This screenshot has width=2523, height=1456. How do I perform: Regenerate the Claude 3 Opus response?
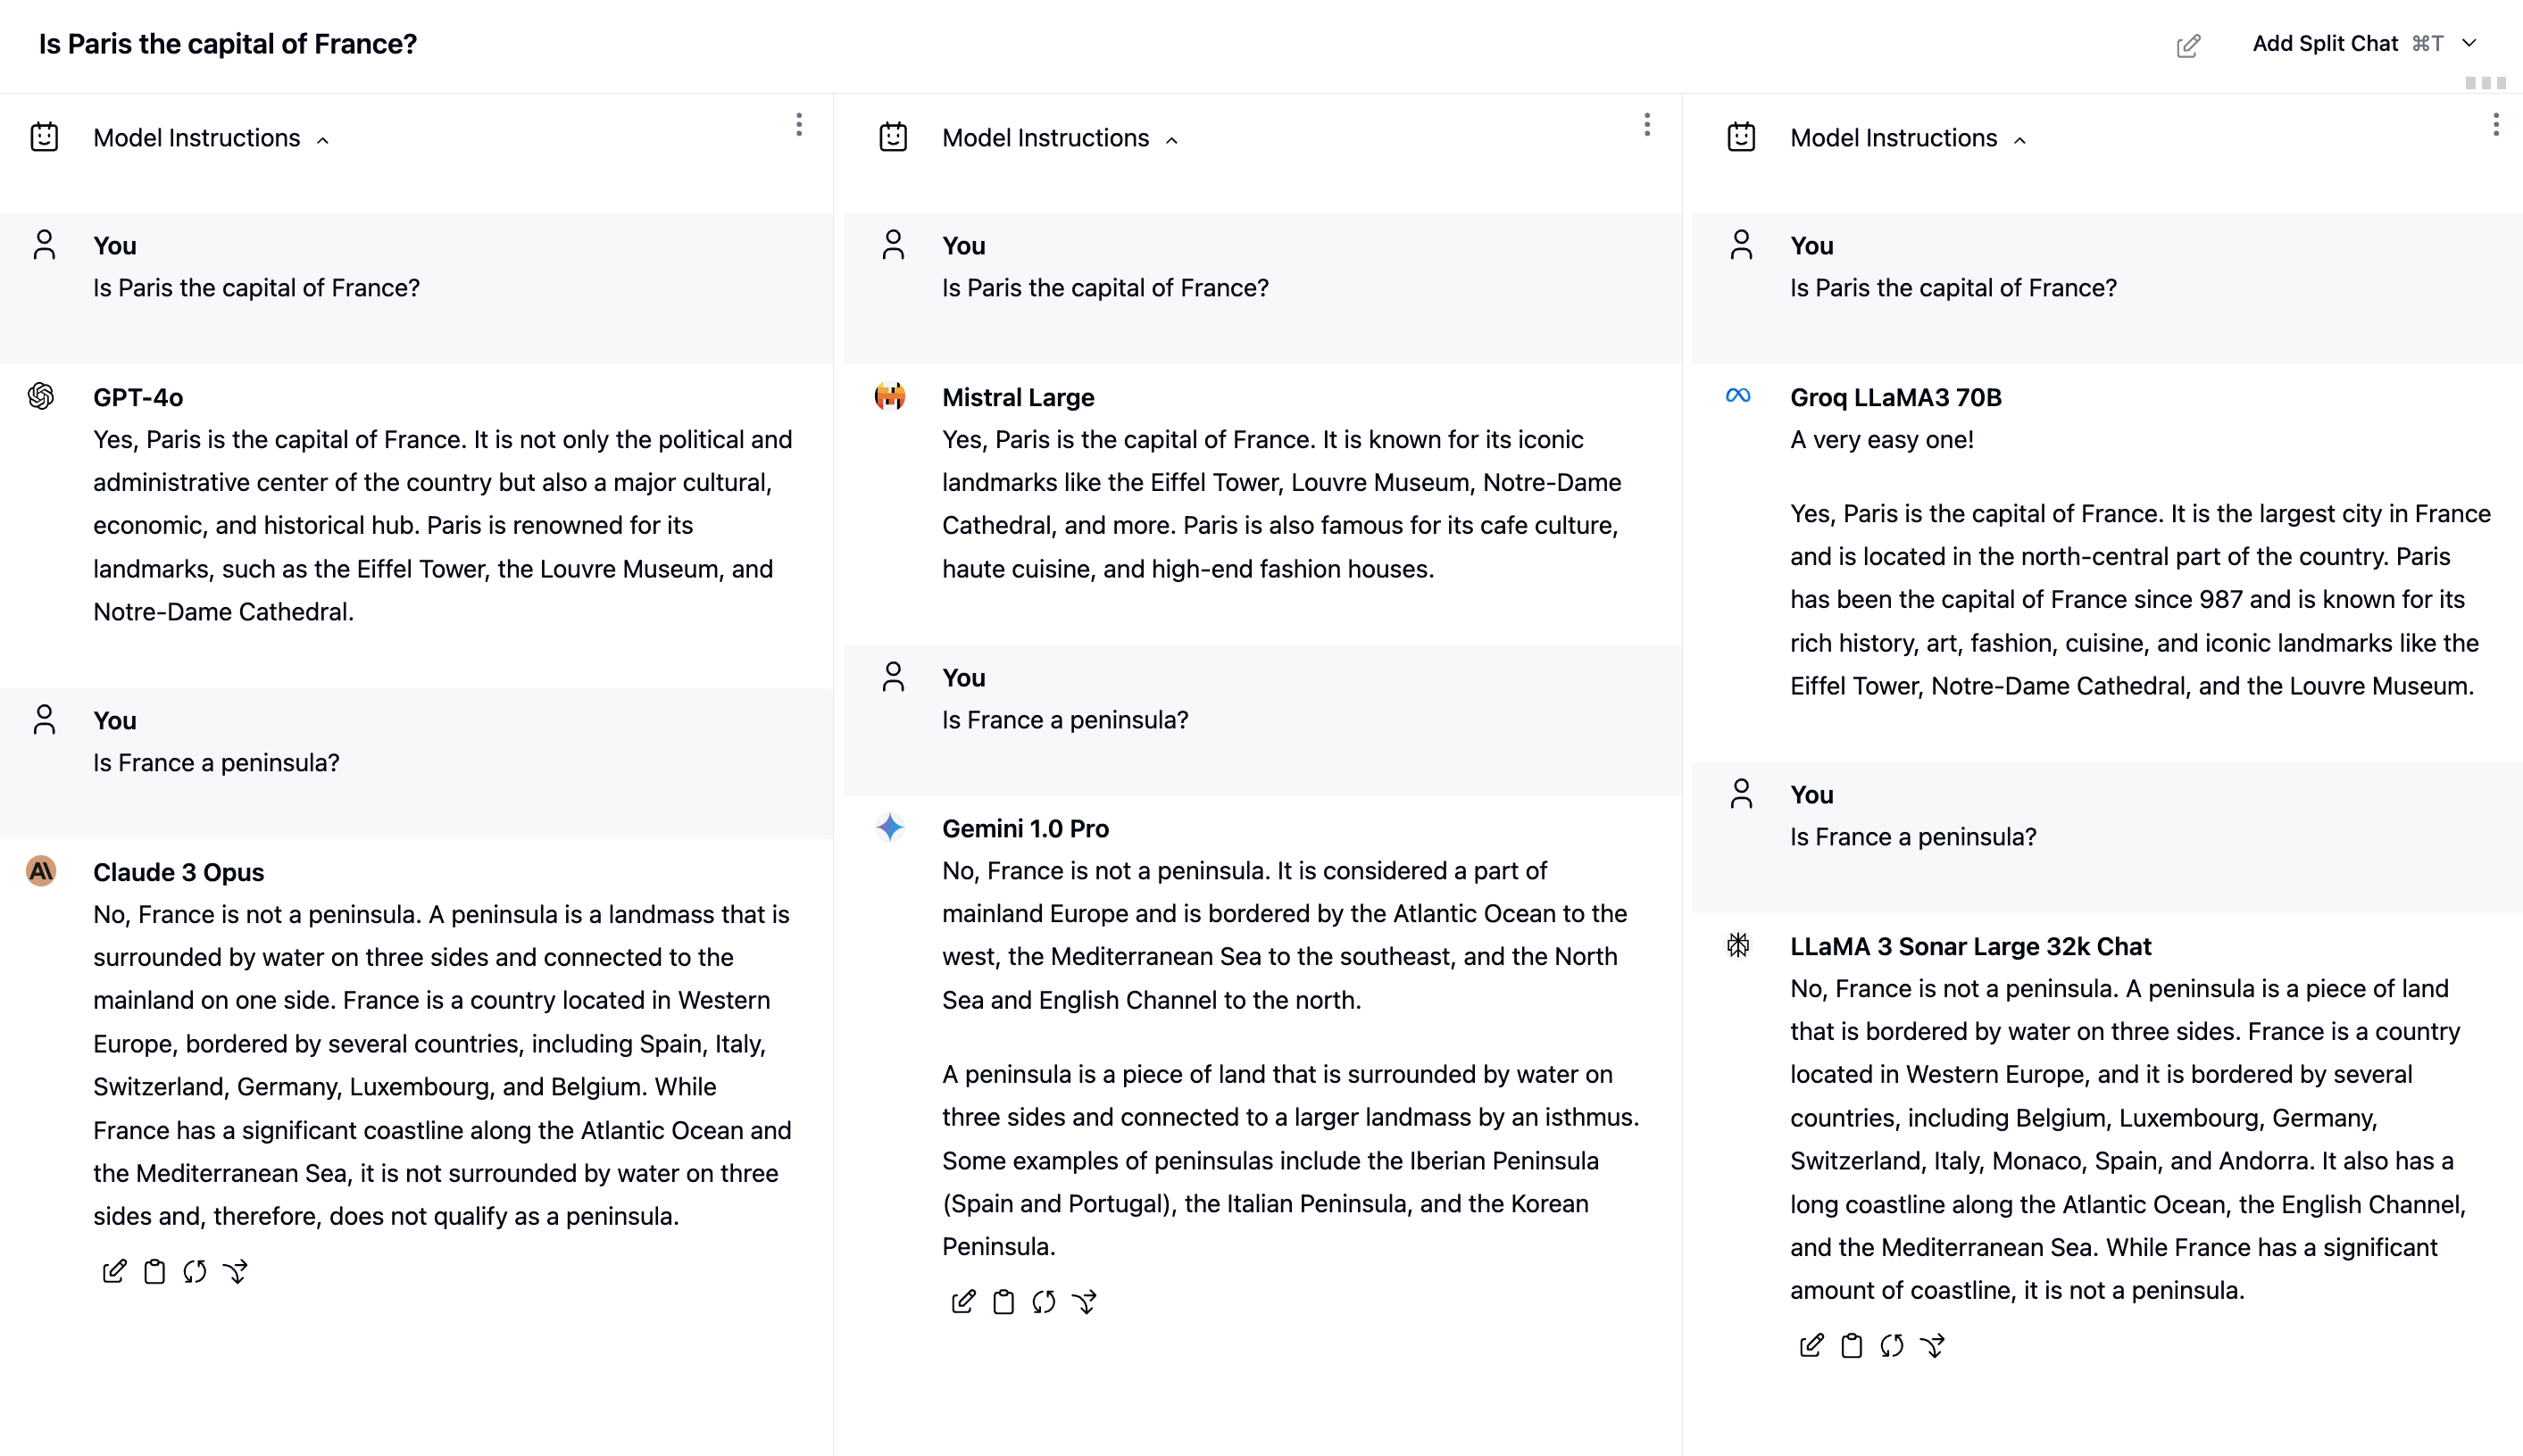194,1271
